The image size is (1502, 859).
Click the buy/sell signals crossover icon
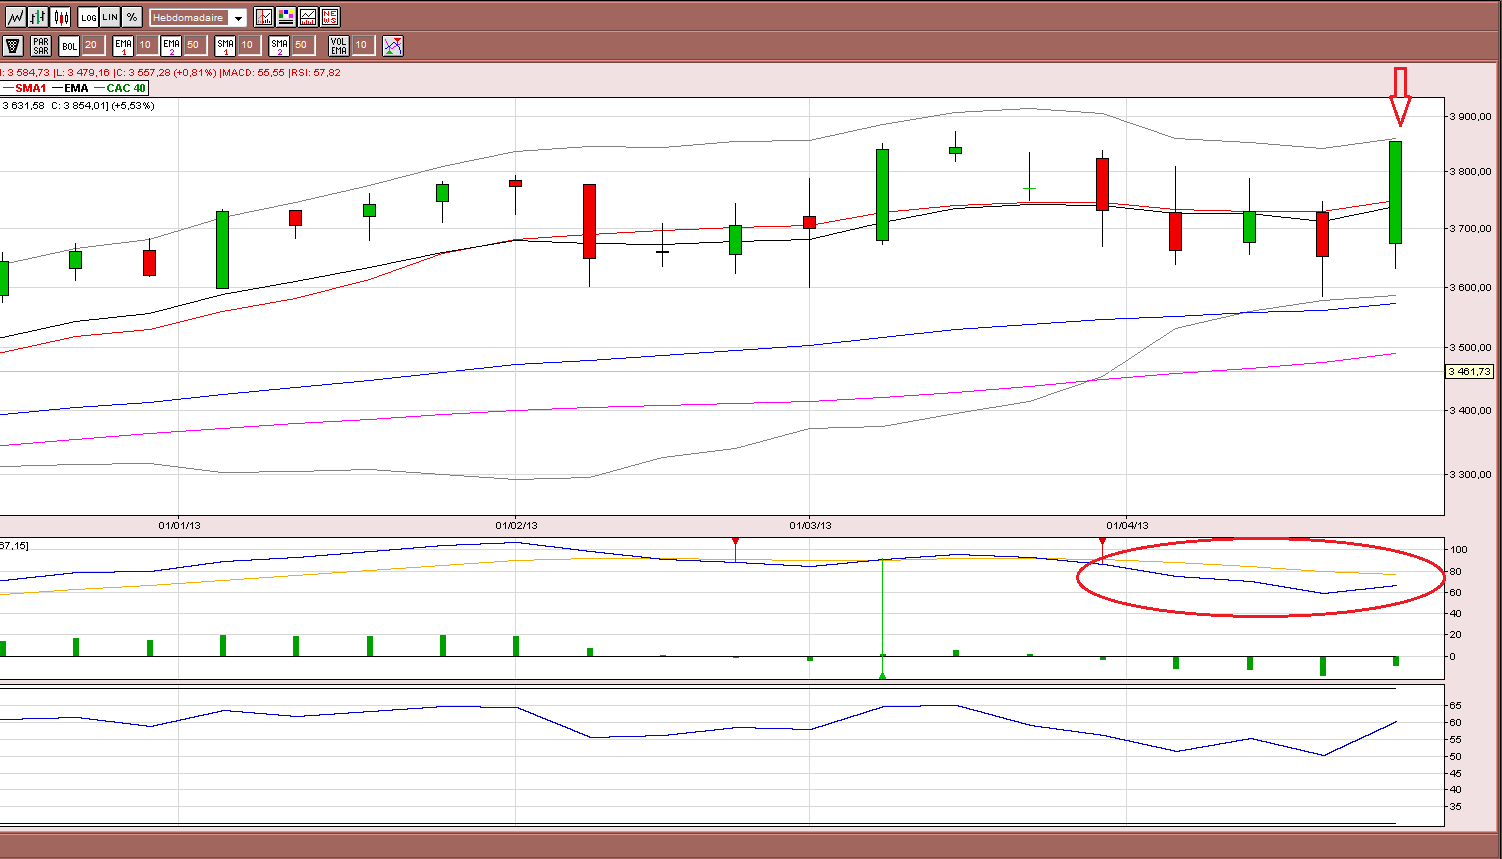393,45
